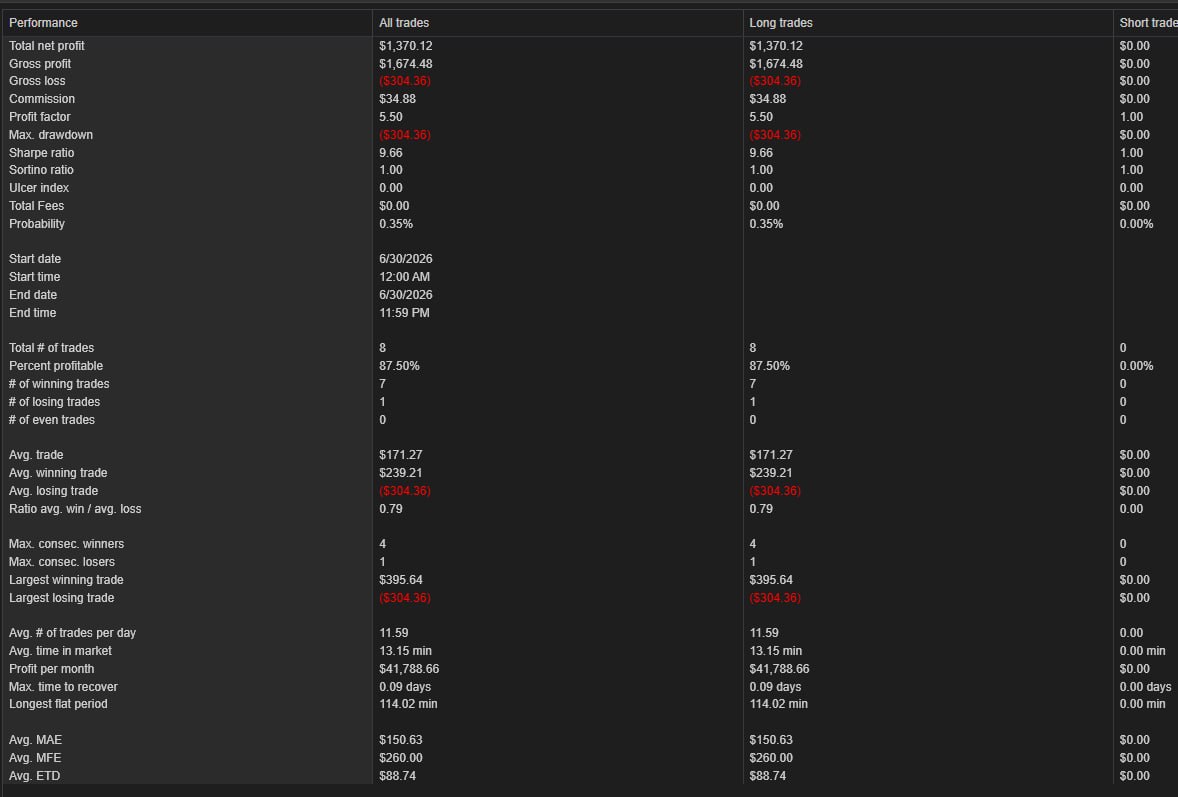Select the Avg. time in market row label

(x=60, y=651)
